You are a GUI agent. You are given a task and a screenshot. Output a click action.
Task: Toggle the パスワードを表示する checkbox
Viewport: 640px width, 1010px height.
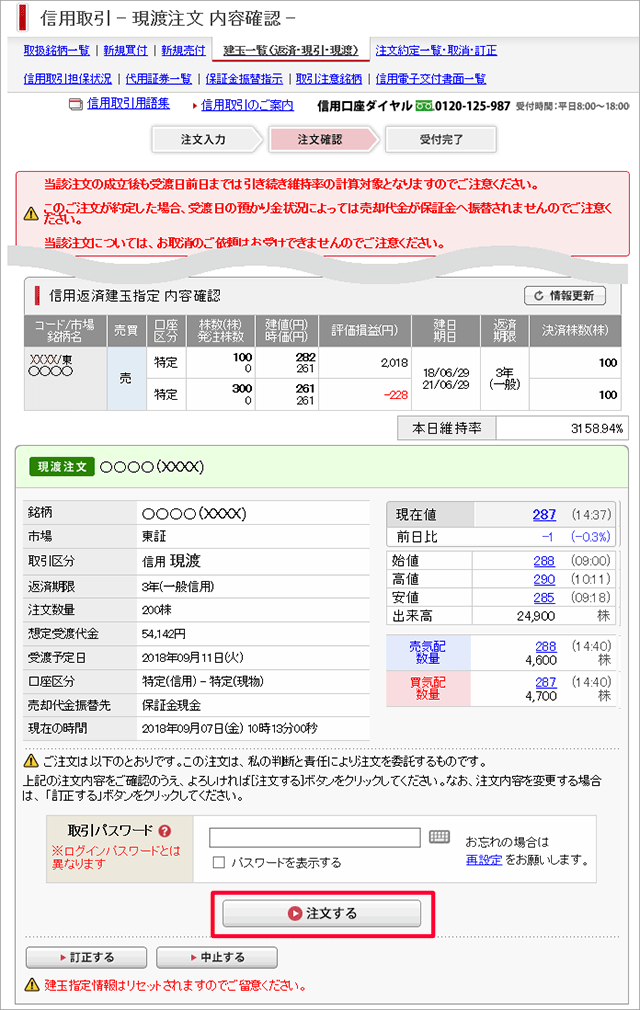219,862
